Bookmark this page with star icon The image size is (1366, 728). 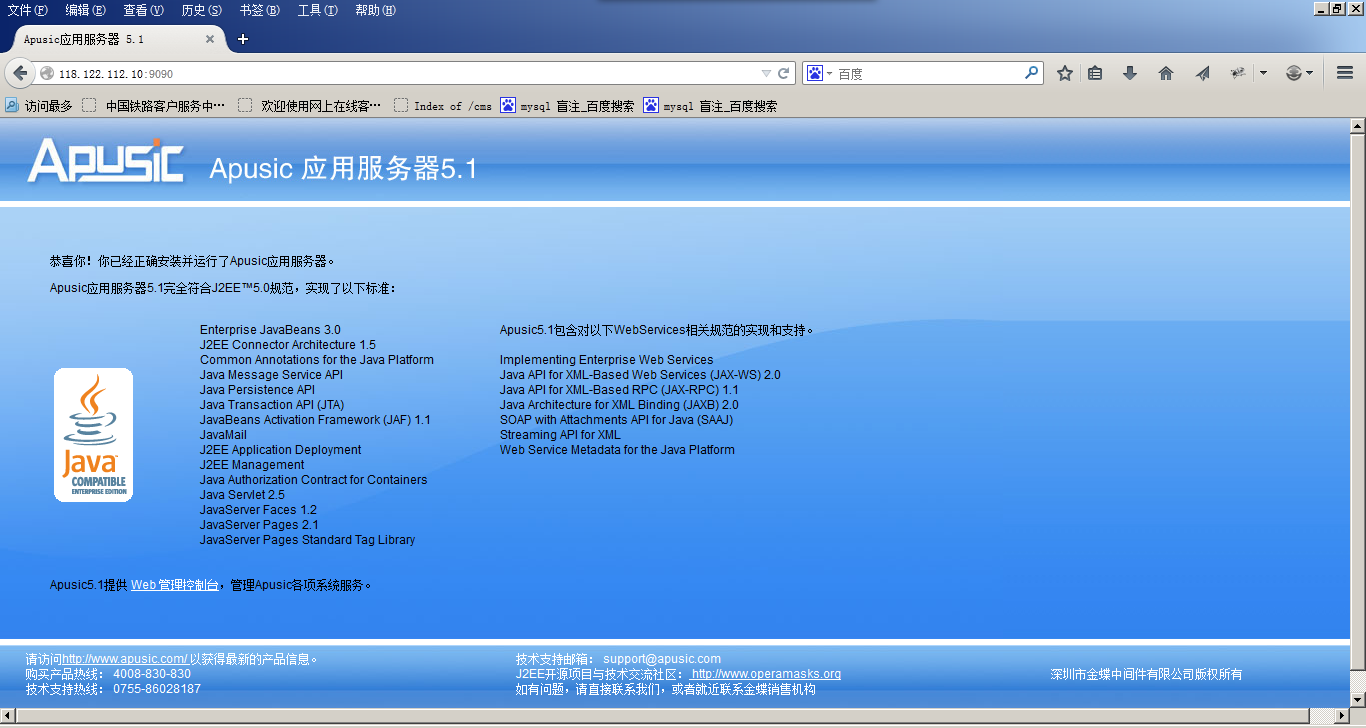pyautogui.click(x=1065, y=73)
